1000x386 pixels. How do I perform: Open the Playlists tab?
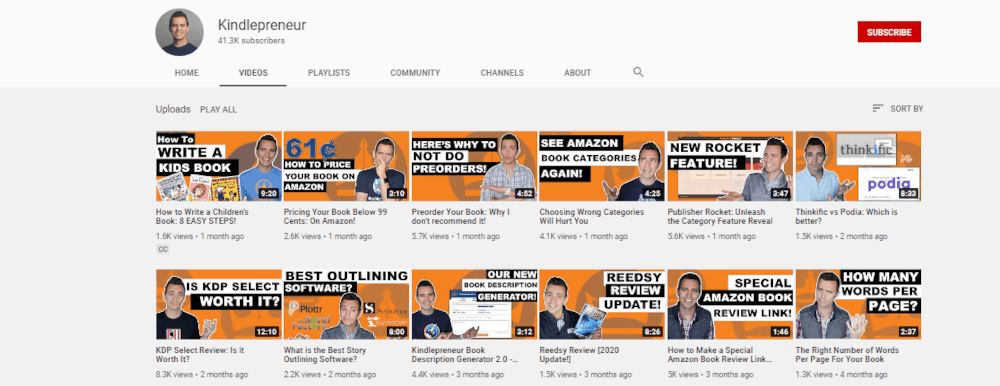click(x=329, y=73)
